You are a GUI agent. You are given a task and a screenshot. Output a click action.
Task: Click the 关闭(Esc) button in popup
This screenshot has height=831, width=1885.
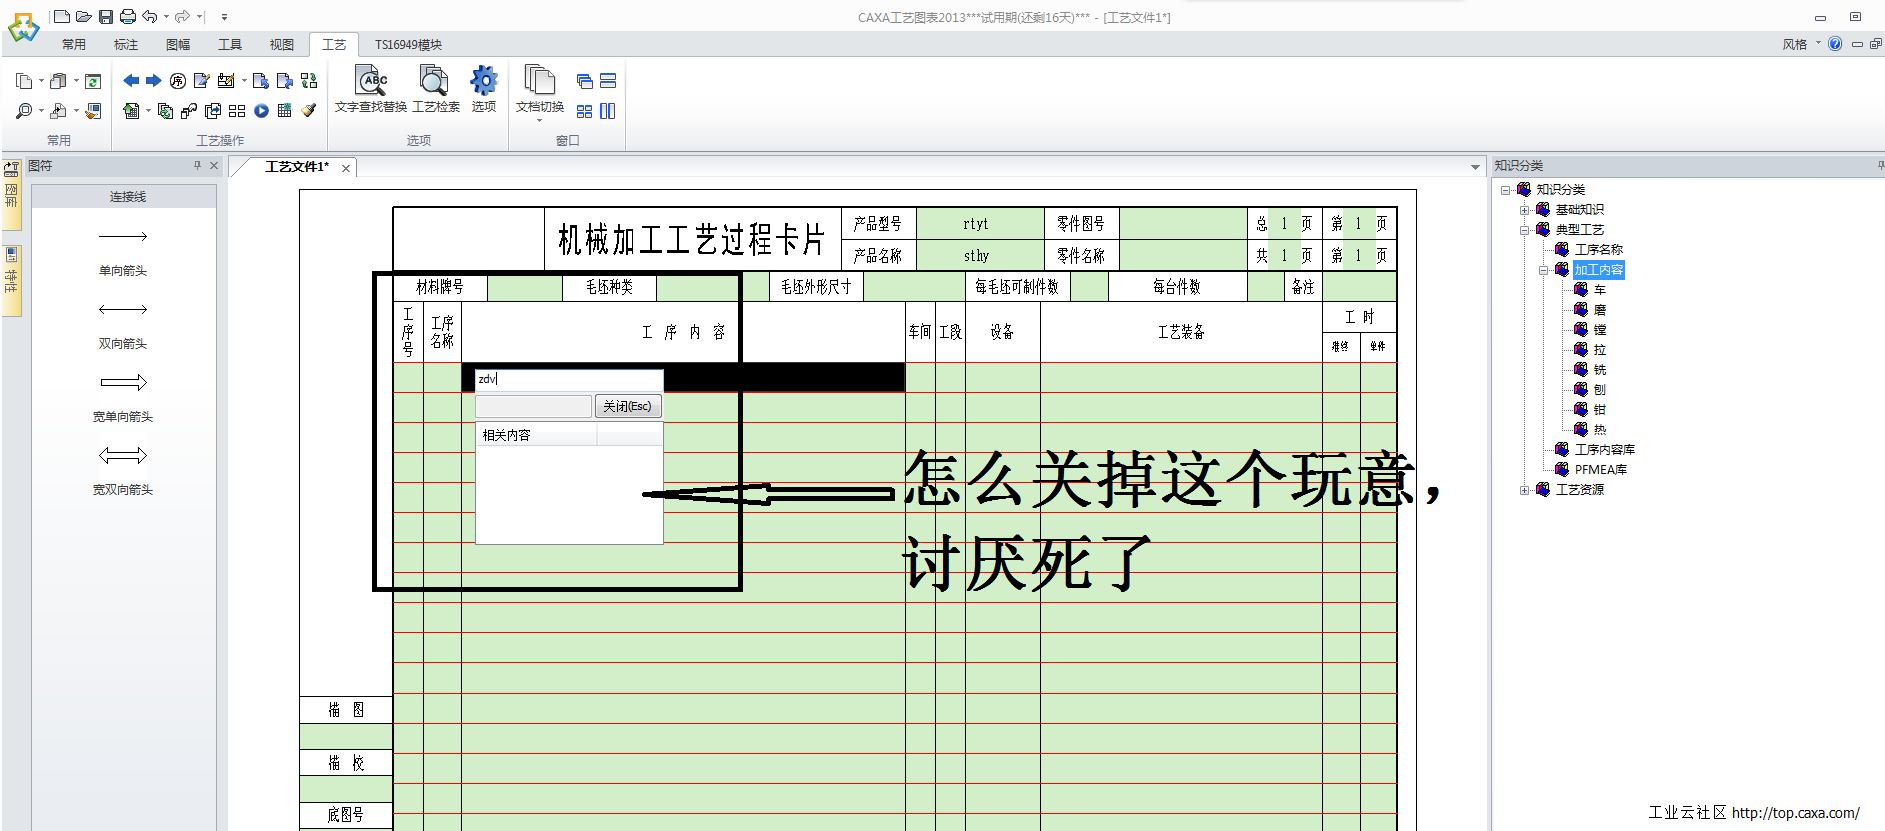click(628, 406)
